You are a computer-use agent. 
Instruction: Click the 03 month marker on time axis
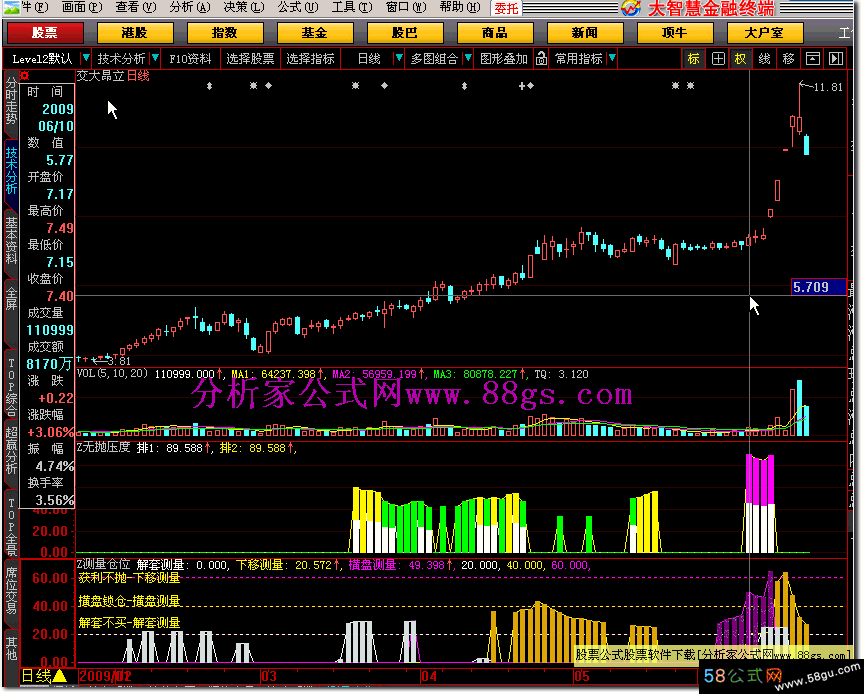pyautogui.click(x=268, y=676)
